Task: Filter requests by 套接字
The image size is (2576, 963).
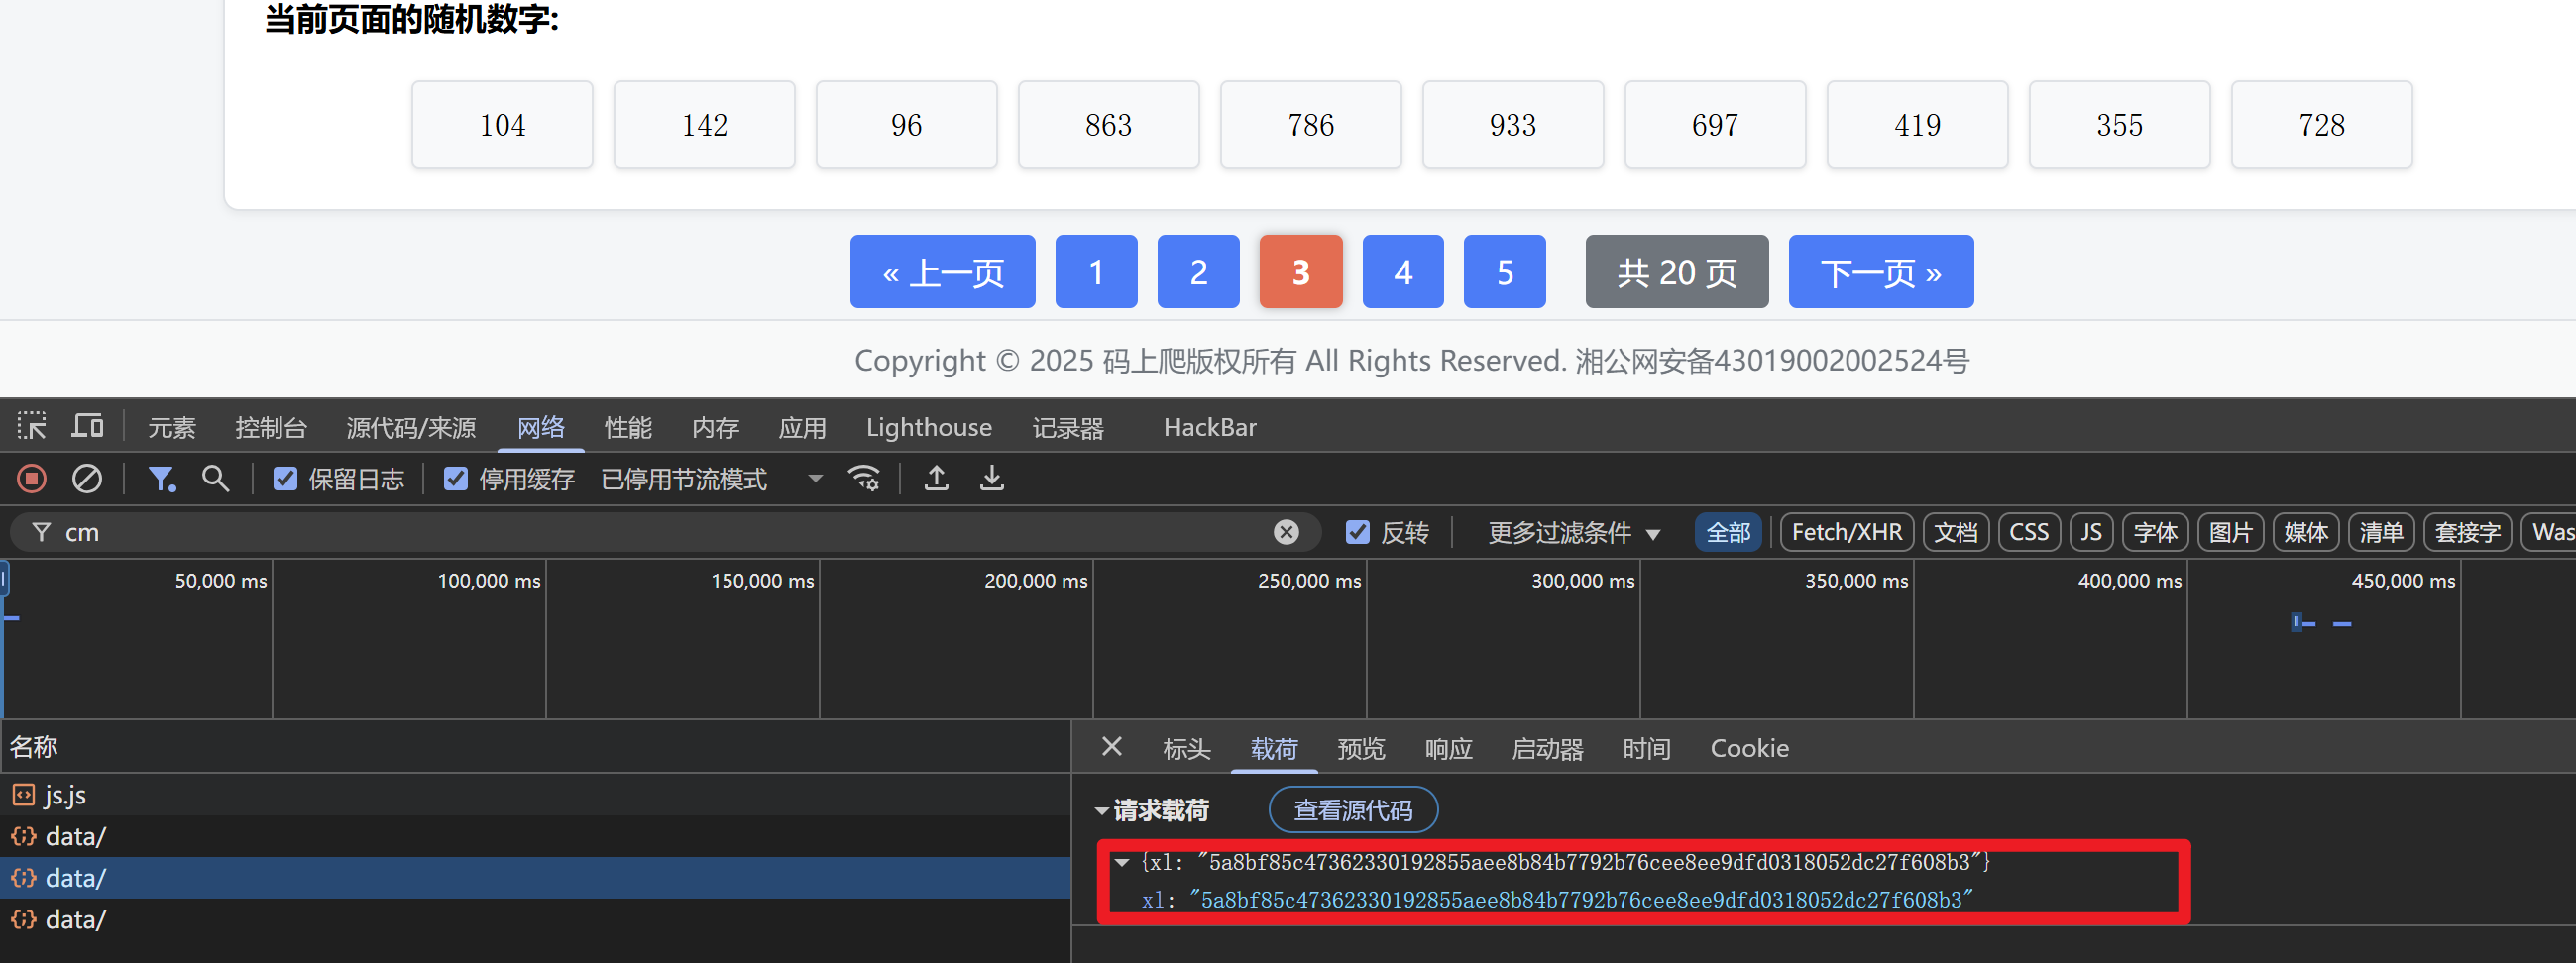Action: pyautogui.click(x=2468, y=532)
